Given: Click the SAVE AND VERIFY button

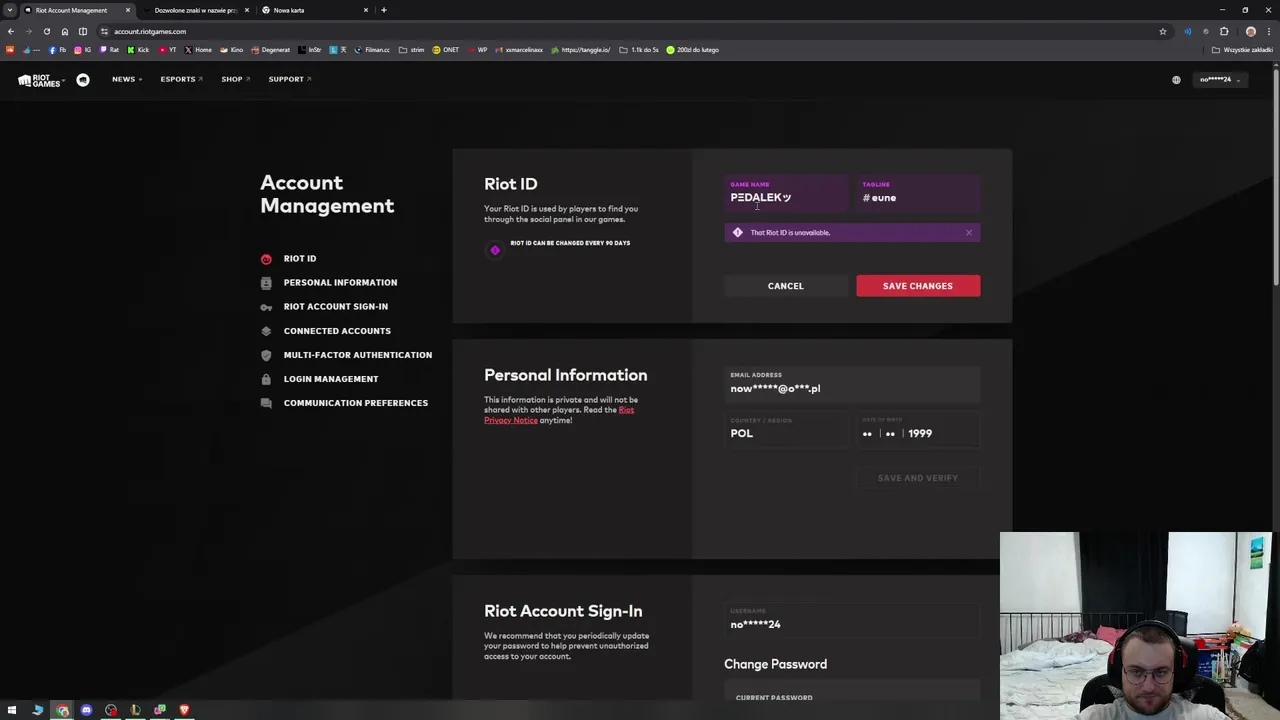Looking at the screenshot, I should (x=918, y=478).
